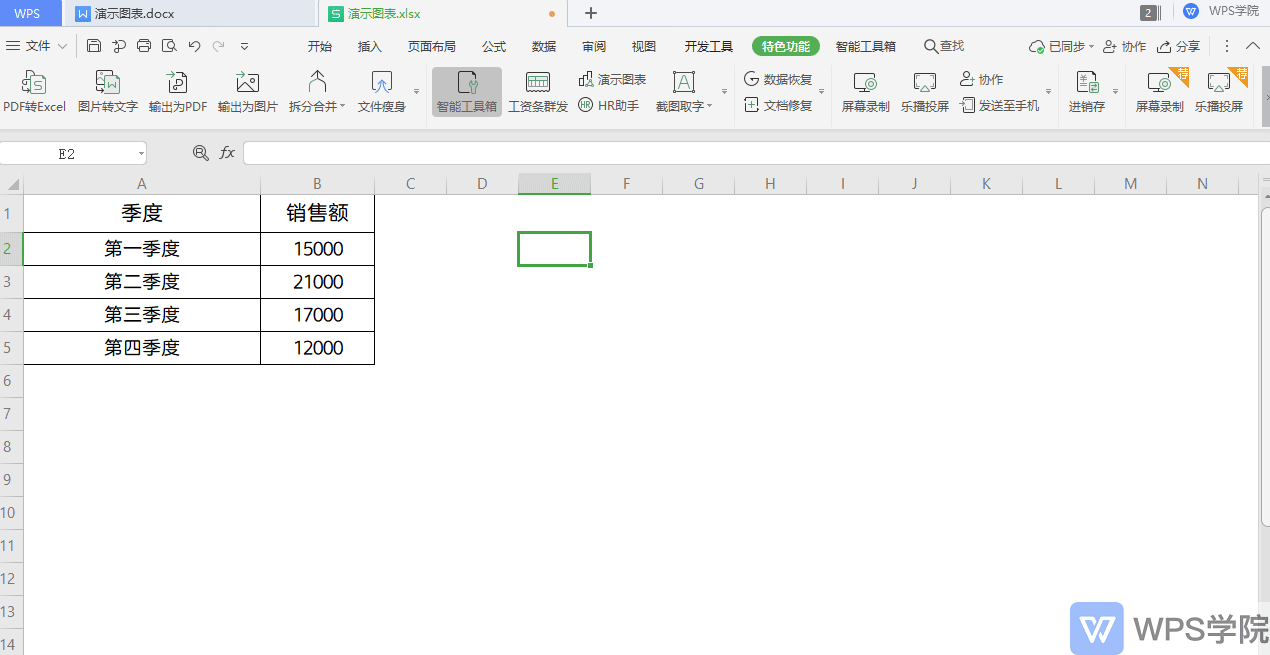1270x655 pixels.
Task: Launch 图片转文字 image to text tool
Action: [107, 92]
